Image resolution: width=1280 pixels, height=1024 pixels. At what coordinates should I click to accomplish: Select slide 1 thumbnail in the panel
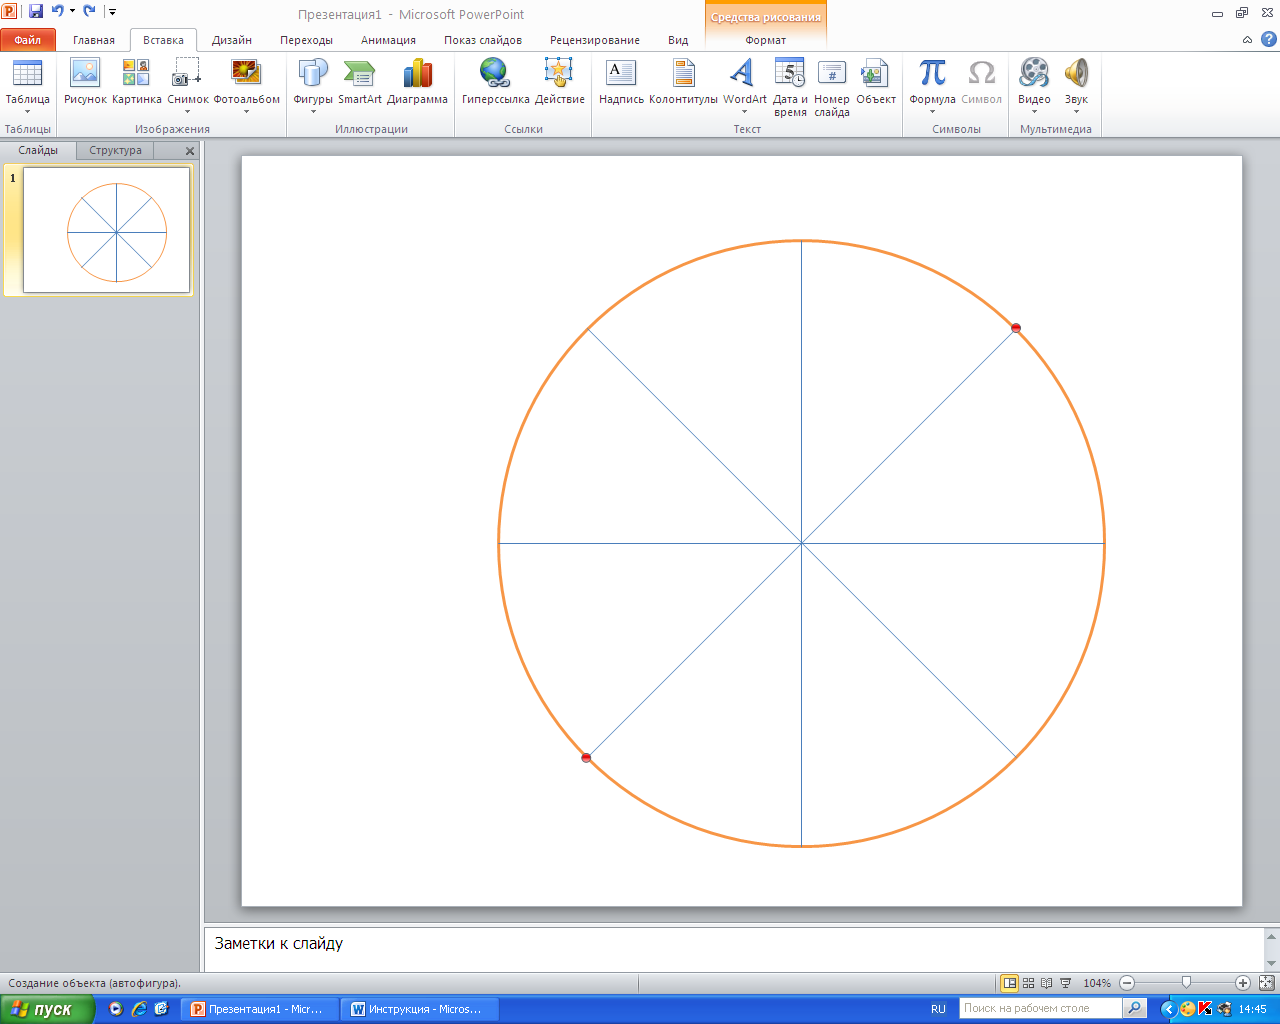pyautogui.click(x=106, y=230)
